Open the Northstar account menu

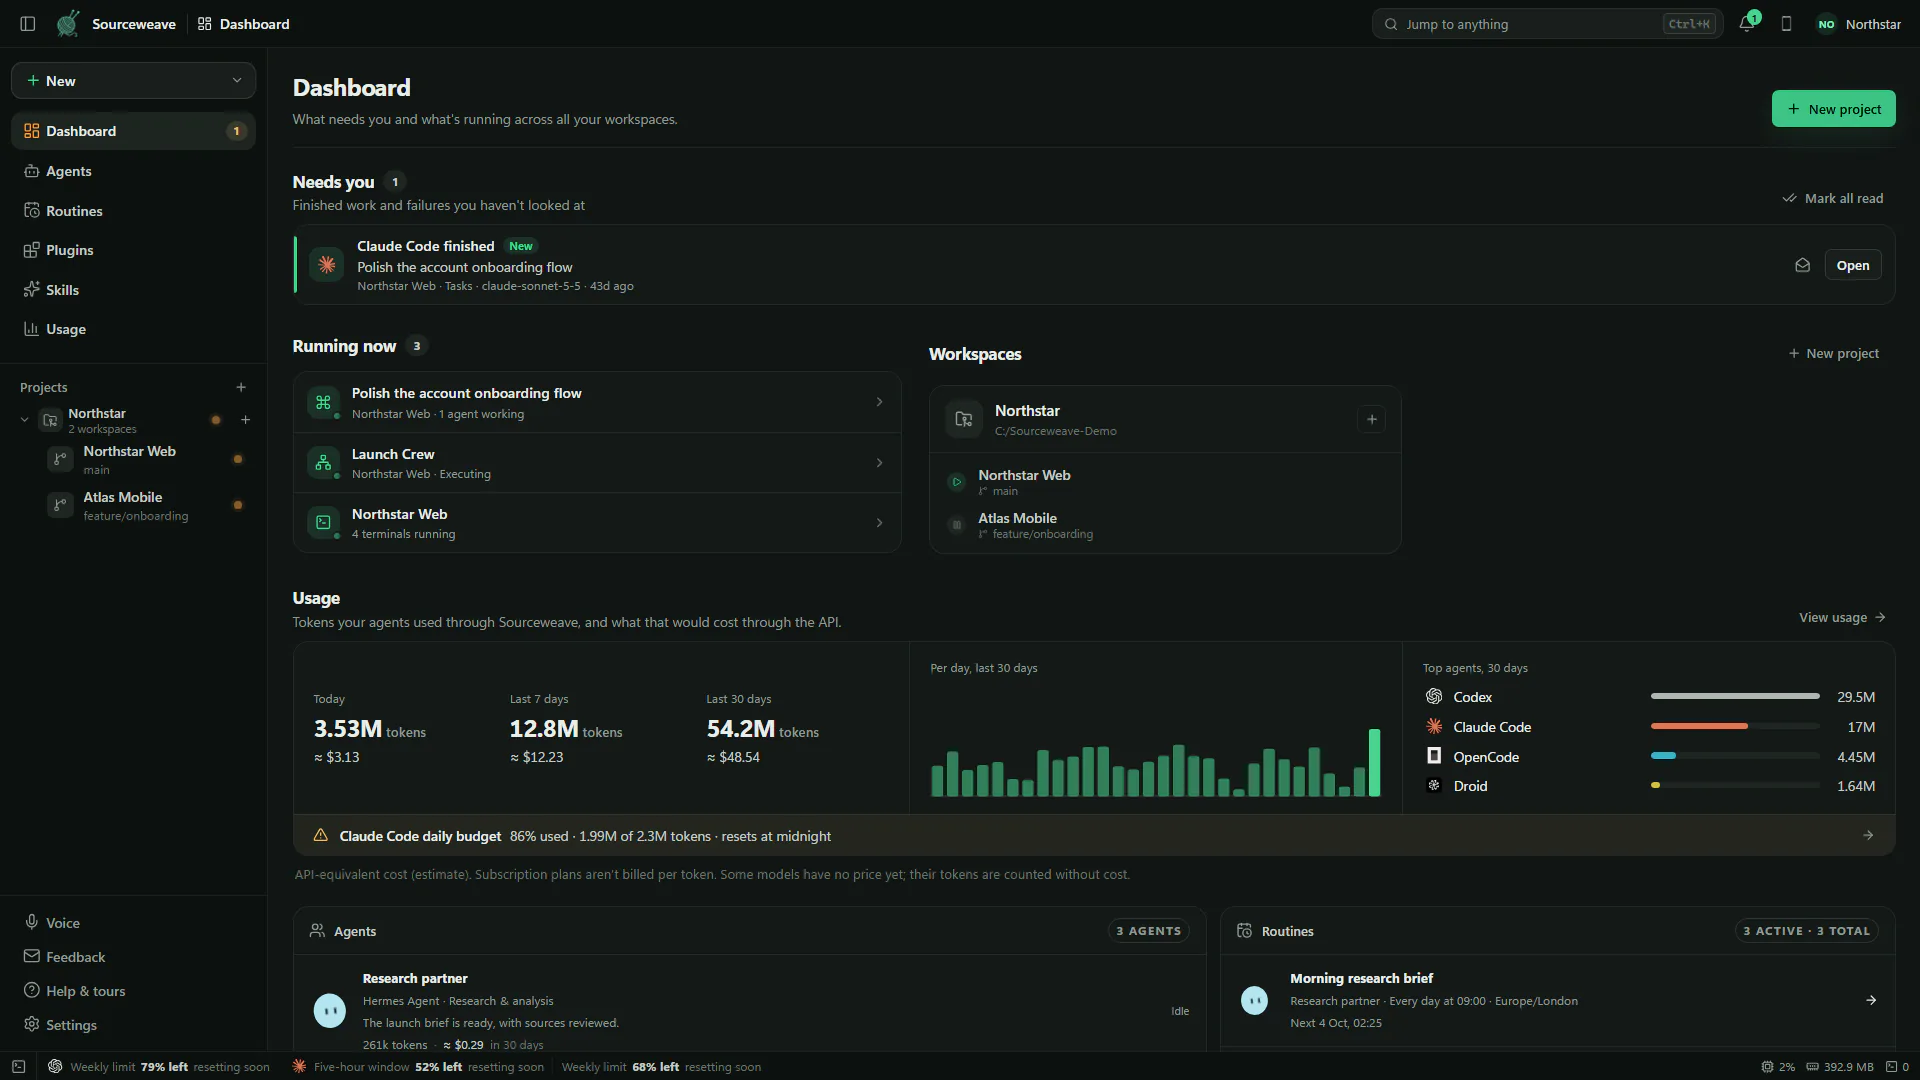click(1859, 24)
